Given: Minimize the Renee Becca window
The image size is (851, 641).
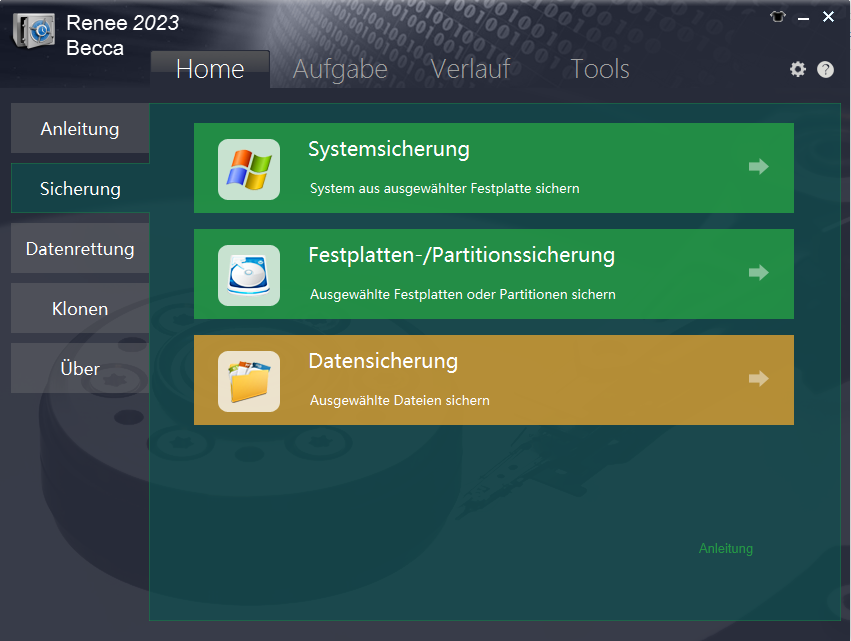Looking at the screenshot, I should pyautogui.click(x=803, y=18).
